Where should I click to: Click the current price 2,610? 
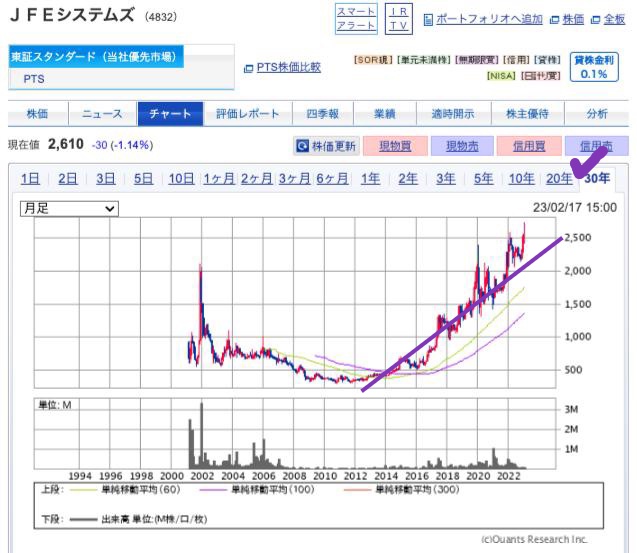point(66,144)
